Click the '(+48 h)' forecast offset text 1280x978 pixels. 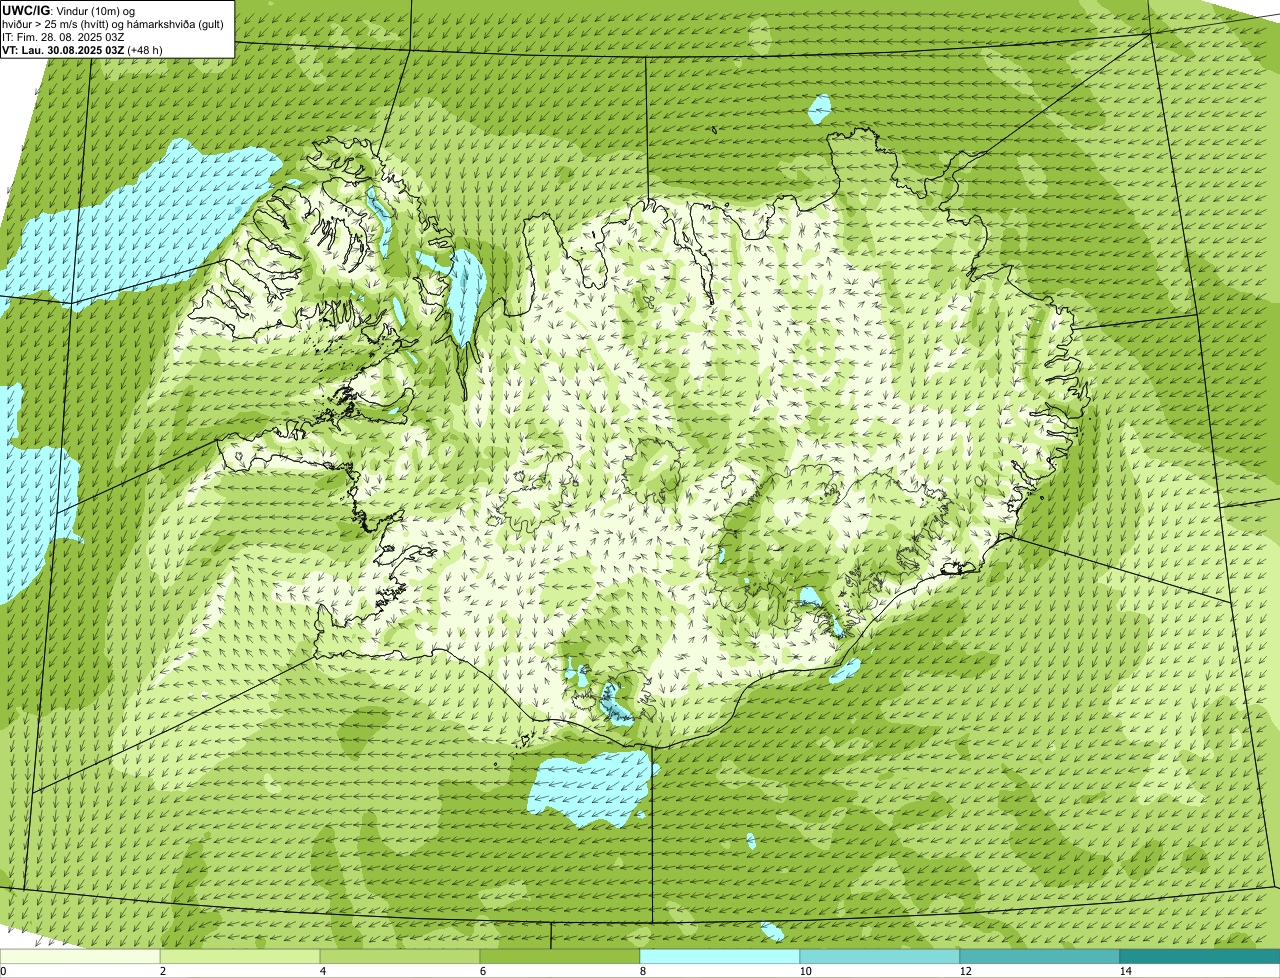pyautogui.click(x=145, y=50)
